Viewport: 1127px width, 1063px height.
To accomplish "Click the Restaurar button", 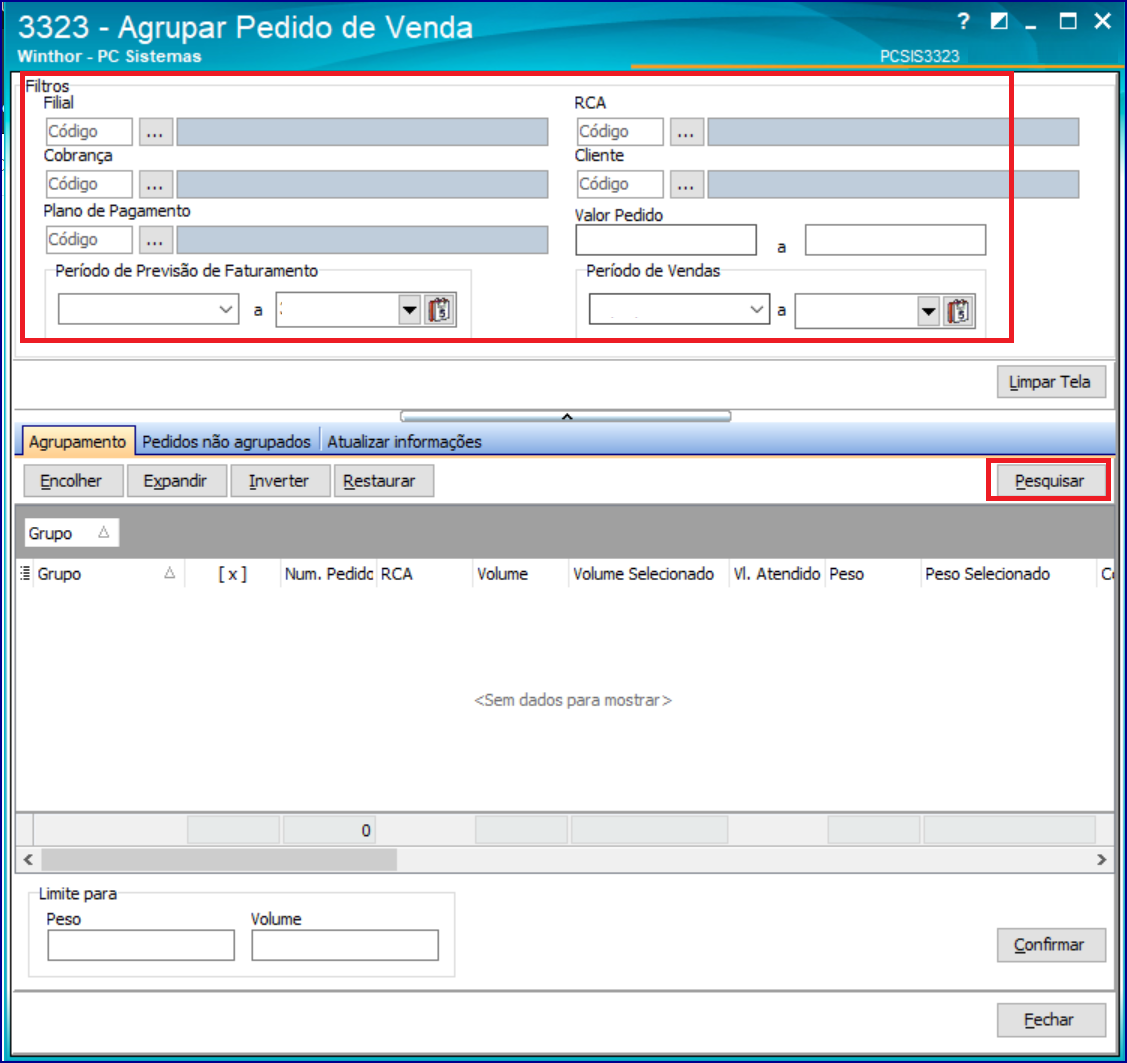I will click(383, 481).
